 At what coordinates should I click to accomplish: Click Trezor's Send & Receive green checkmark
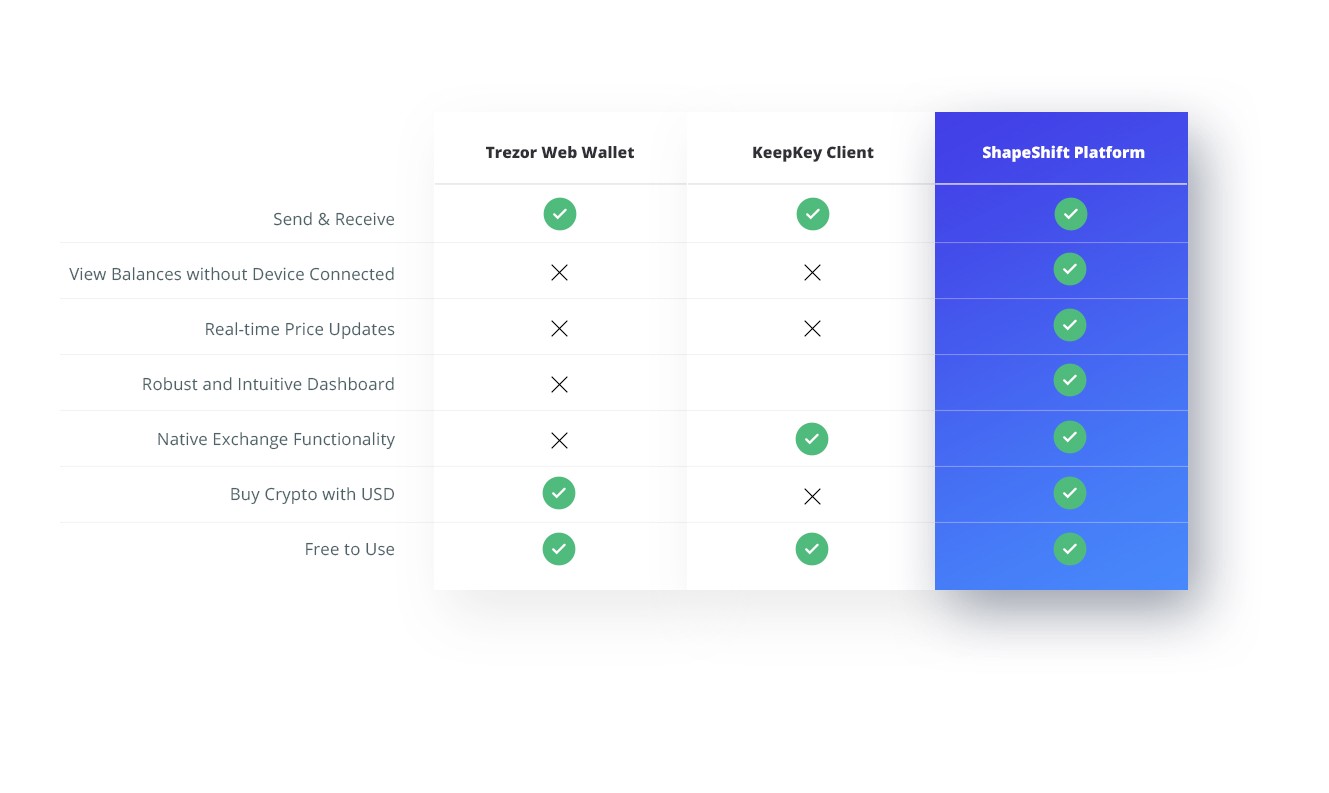point(560,214)
